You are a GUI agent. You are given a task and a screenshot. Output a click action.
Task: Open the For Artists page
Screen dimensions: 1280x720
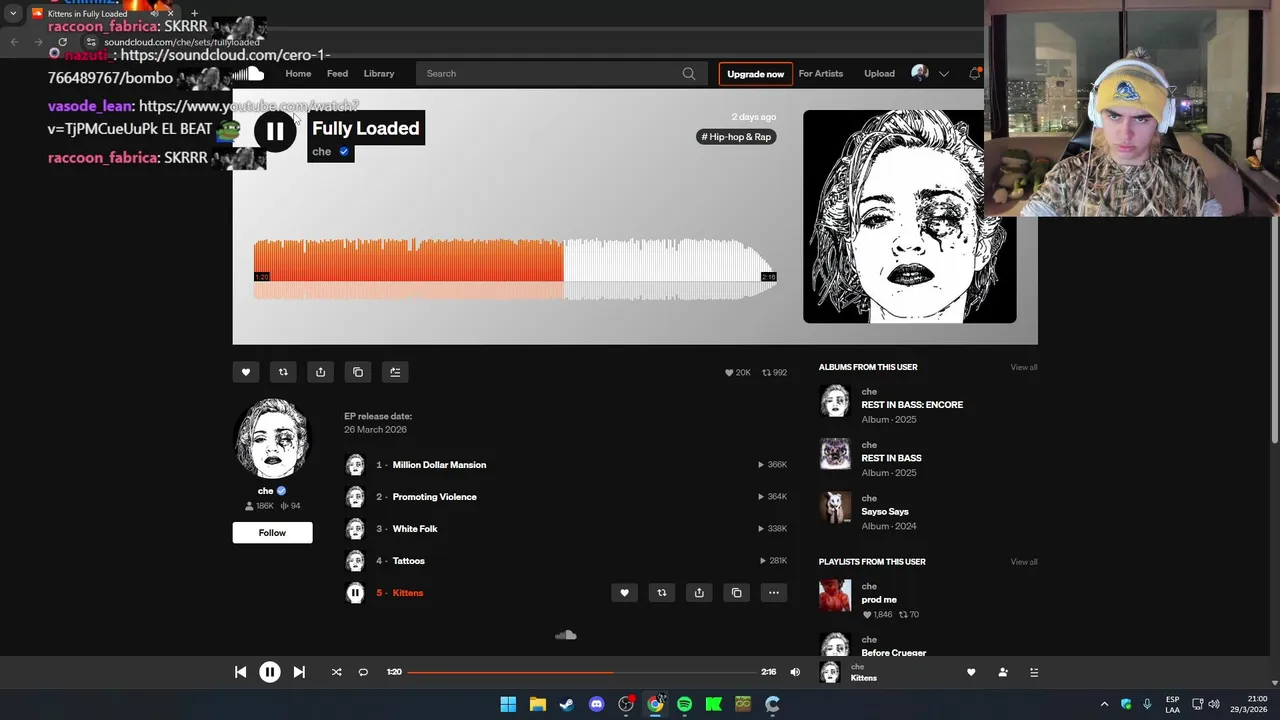tap(821, 74)
